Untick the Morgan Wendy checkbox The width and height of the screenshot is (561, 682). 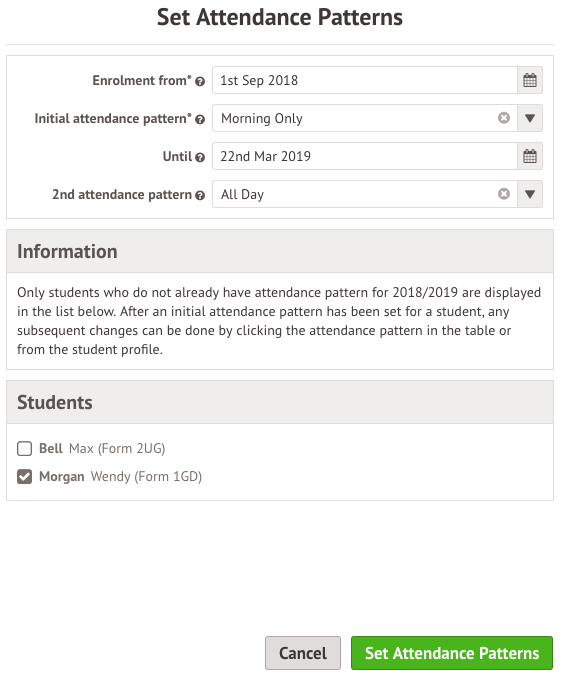point(24,477)
